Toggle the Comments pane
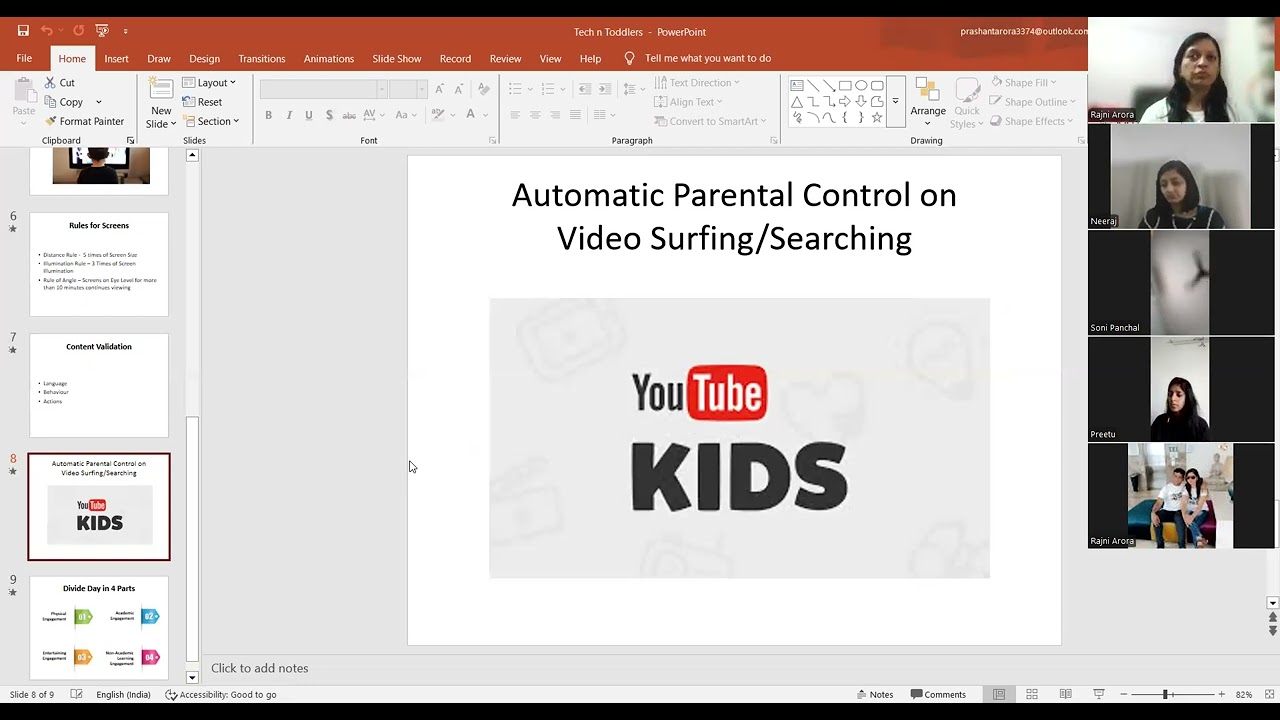This screenshot has width=1280, height=720. click(x=938, y=694)
